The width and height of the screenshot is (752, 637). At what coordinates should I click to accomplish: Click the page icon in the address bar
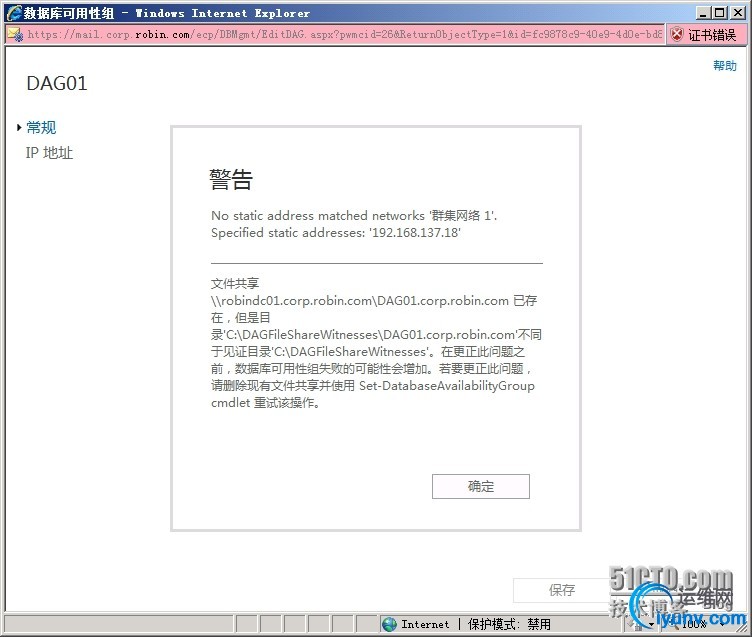(x=15, y=35)
